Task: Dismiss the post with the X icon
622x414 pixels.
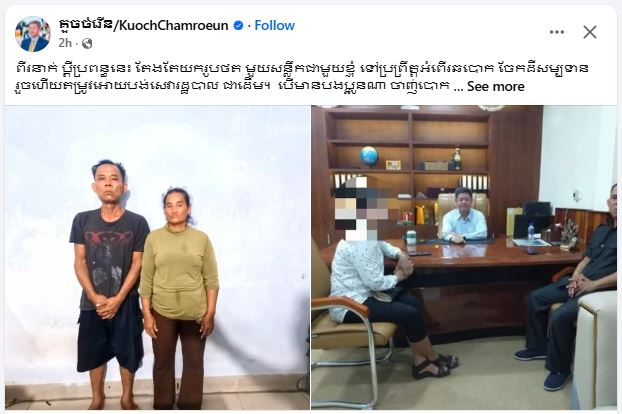Action: pyautogui.click(x=590, y=32)
